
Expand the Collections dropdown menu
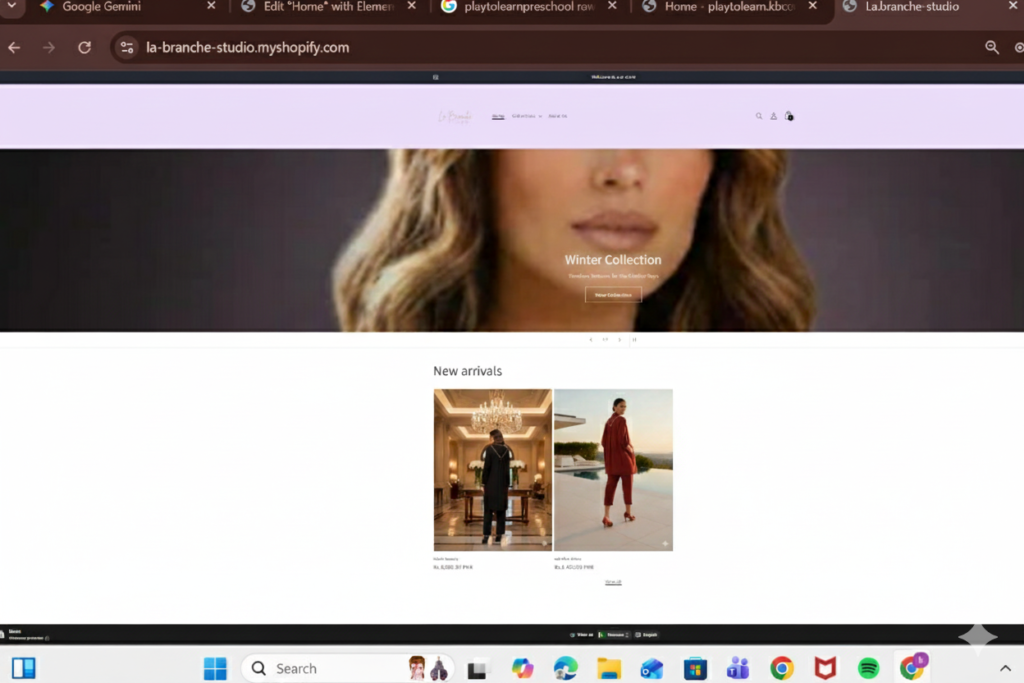tap(527, 116)
